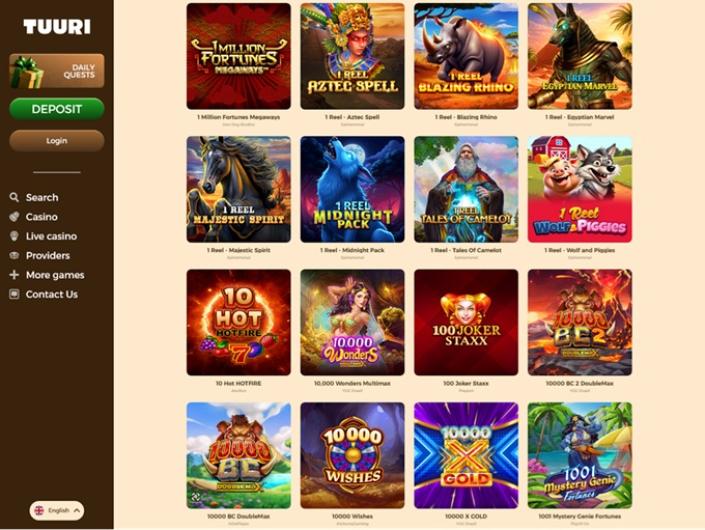Launch the 10 Hot HOTFIRE game thumbnail
This screenshot has height=530, width=705.
239,322
